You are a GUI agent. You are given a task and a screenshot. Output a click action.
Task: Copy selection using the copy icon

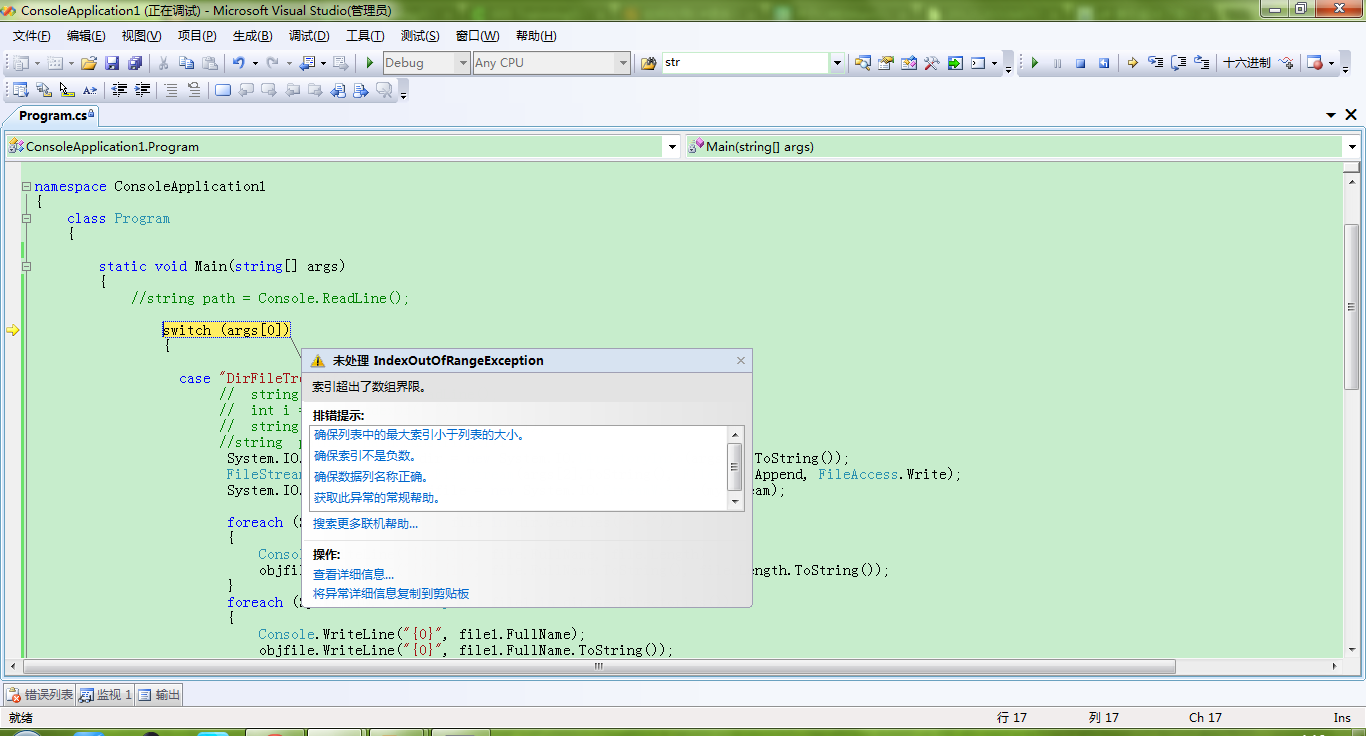tap(187, 63)
